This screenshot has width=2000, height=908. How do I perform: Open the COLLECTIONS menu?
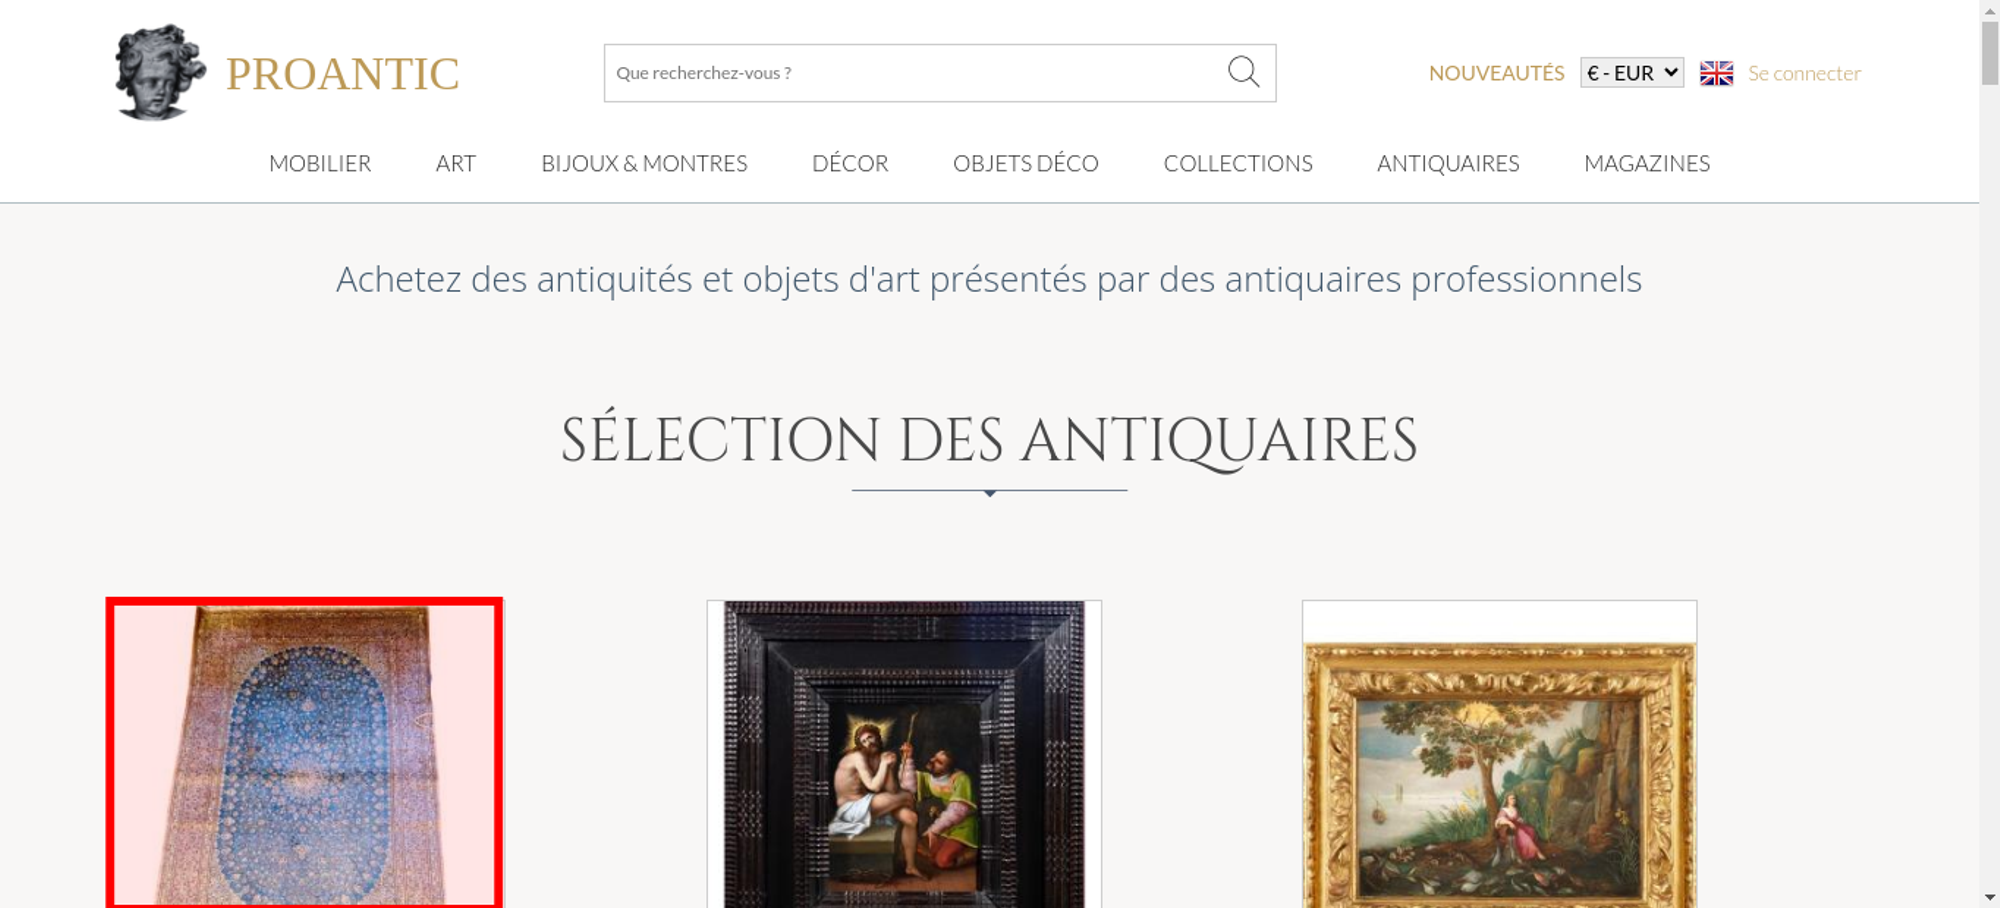(x=1238, y=163)
